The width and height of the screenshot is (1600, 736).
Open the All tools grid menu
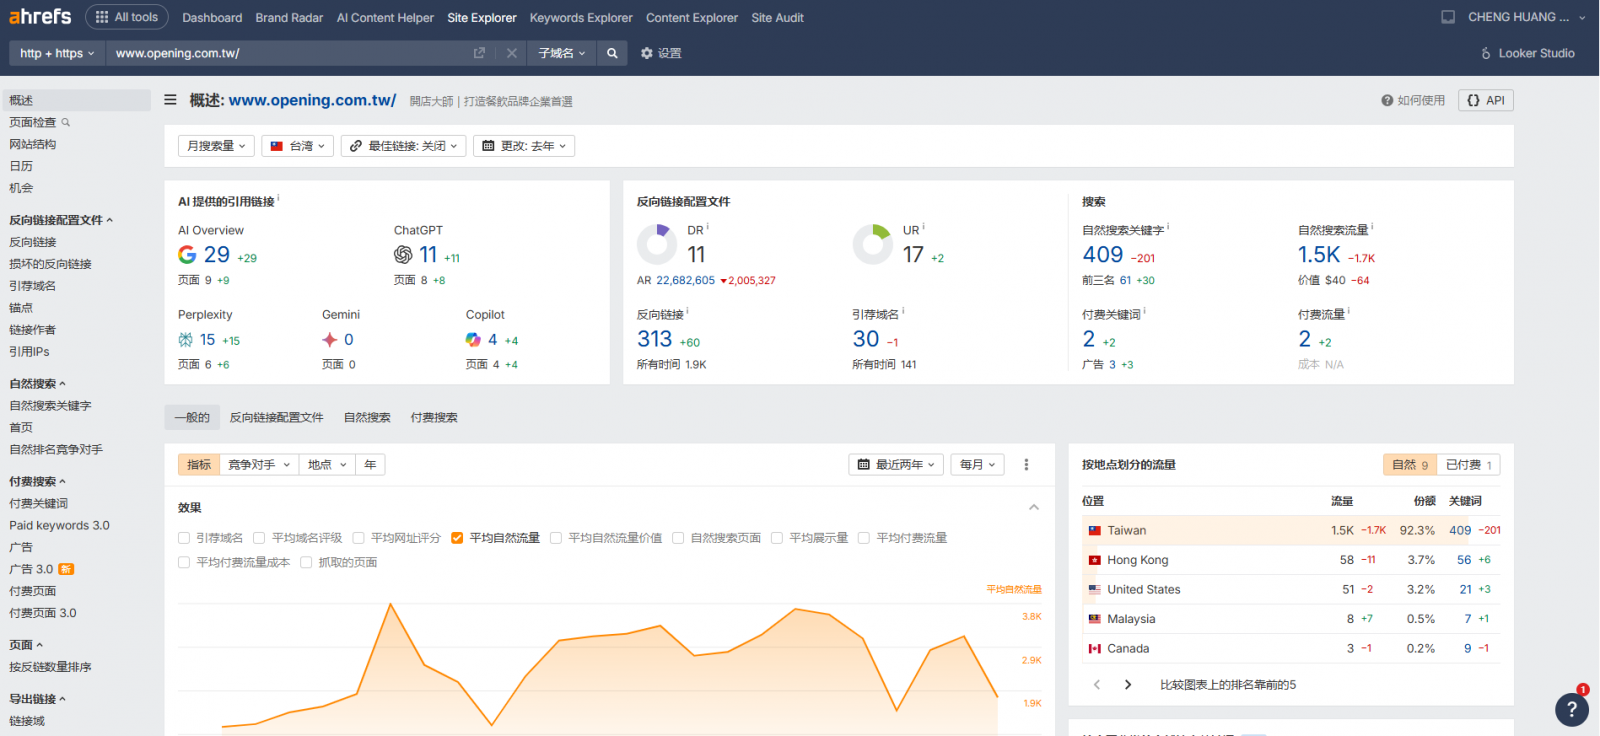(x=127, y=17)
